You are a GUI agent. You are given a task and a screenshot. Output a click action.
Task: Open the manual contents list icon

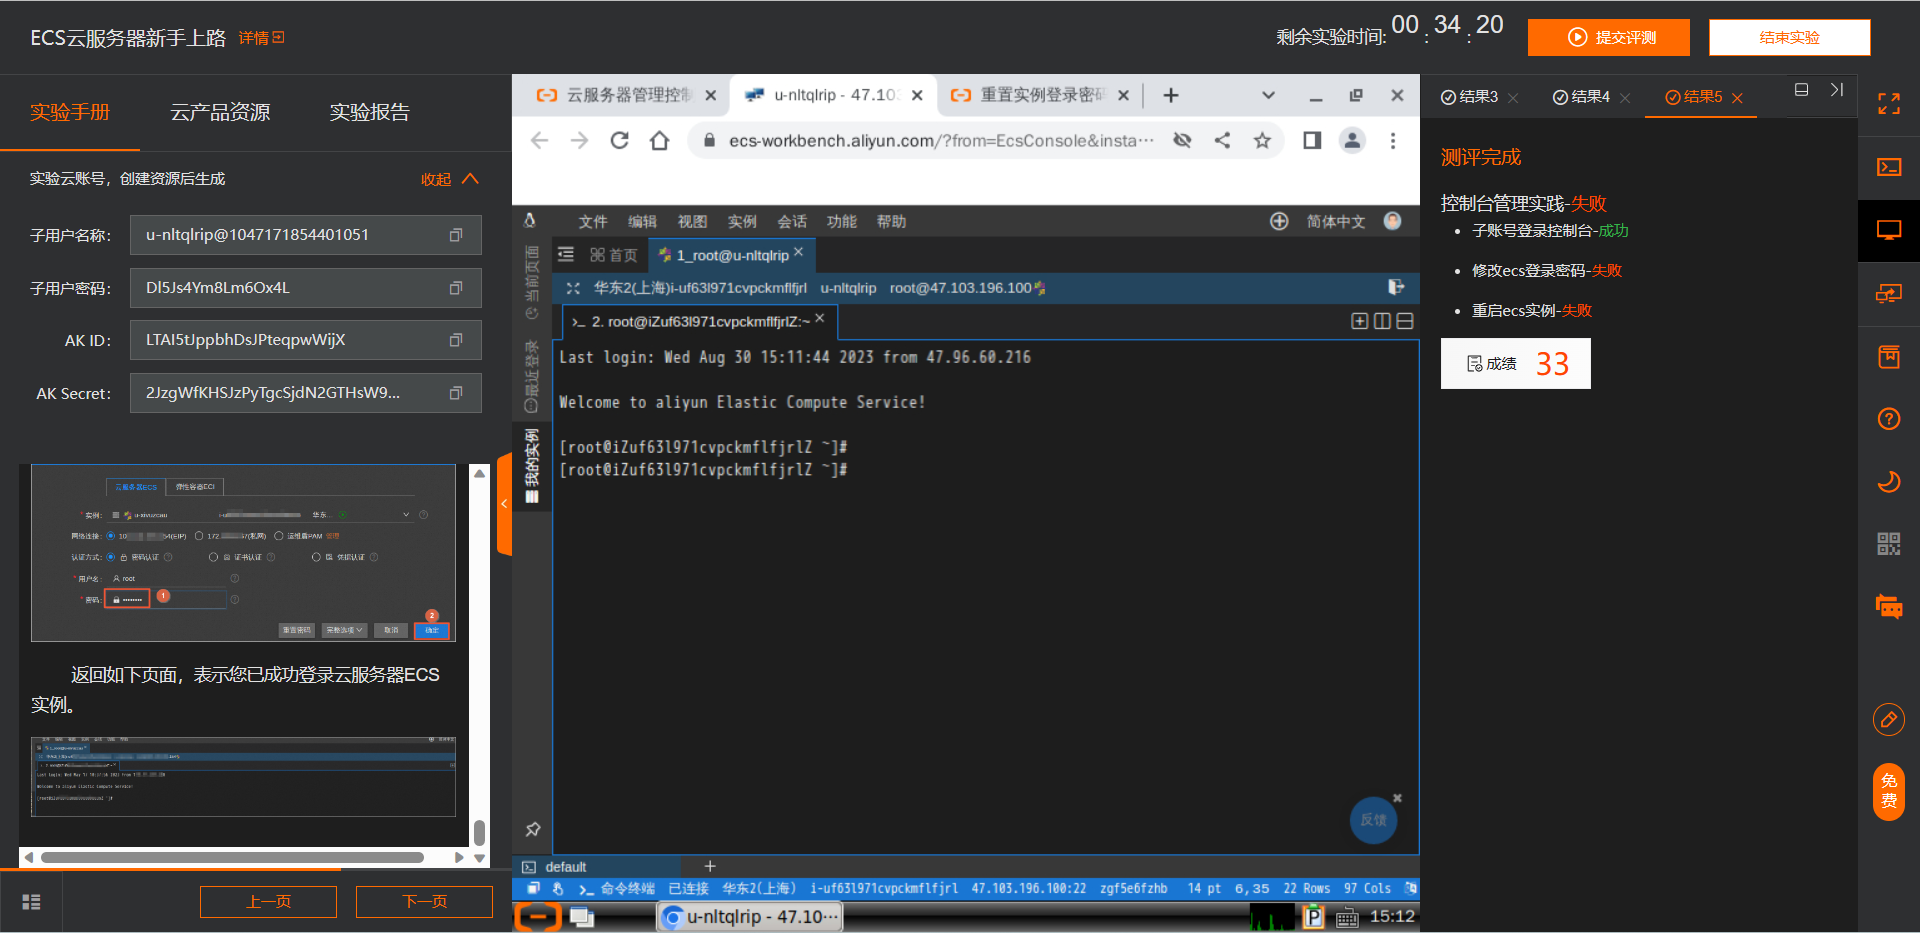[x=31, y=902]
